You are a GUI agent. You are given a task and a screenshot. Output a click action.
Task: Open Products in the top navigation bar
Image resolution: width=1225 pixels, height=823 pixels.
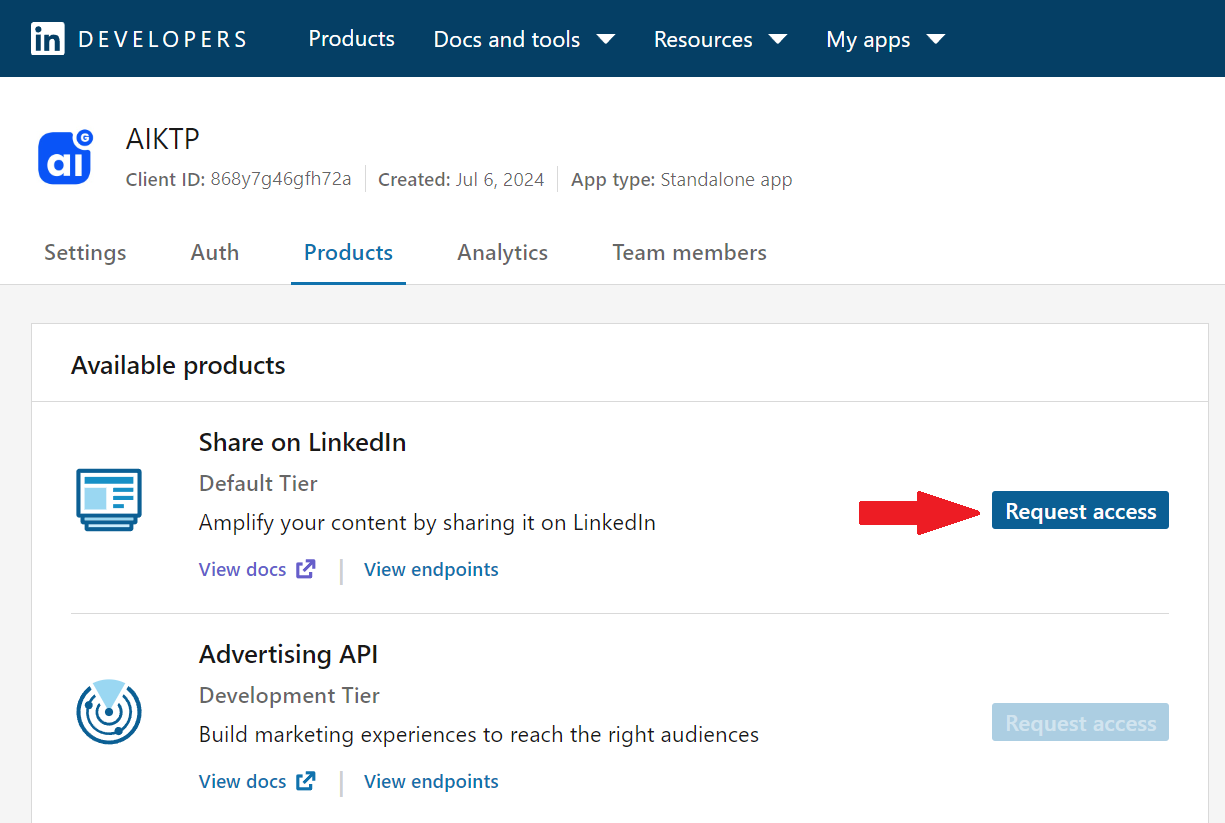tap(351, 39)
